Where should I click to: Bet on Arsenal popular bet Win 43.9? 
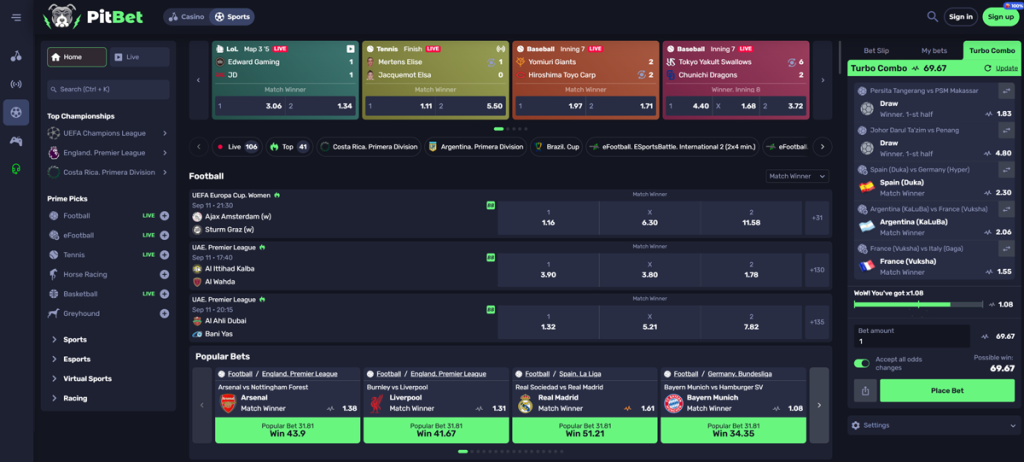click(287, 430)
